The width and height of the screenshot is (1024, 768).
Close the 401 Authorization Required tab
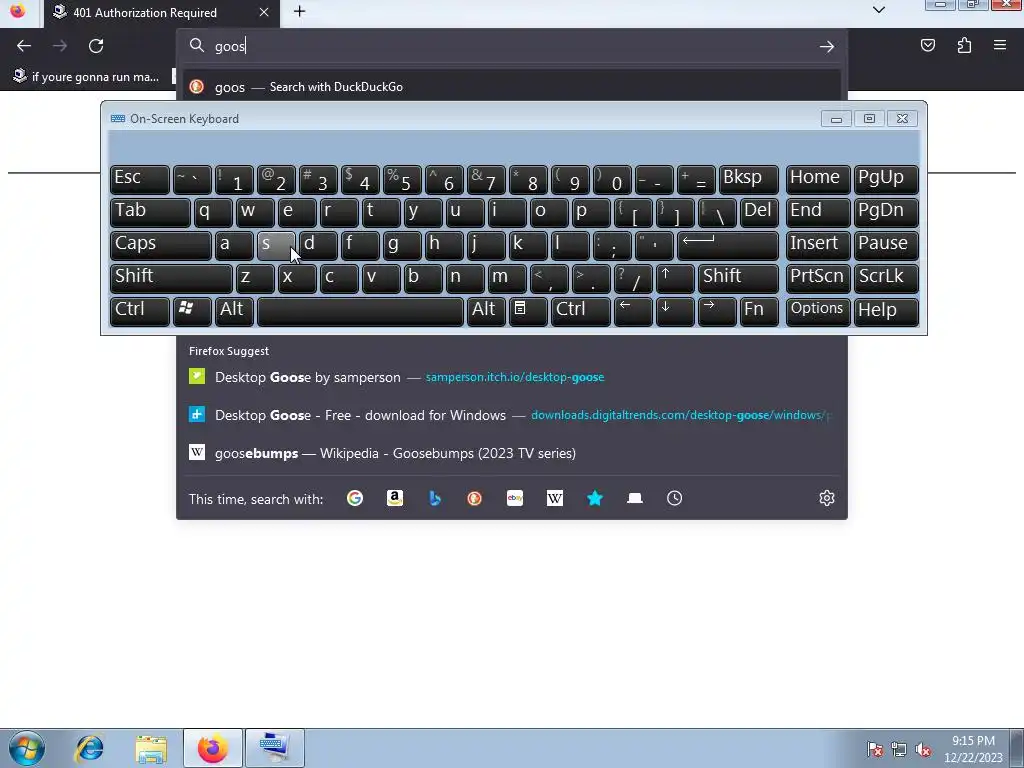[264, 12]
